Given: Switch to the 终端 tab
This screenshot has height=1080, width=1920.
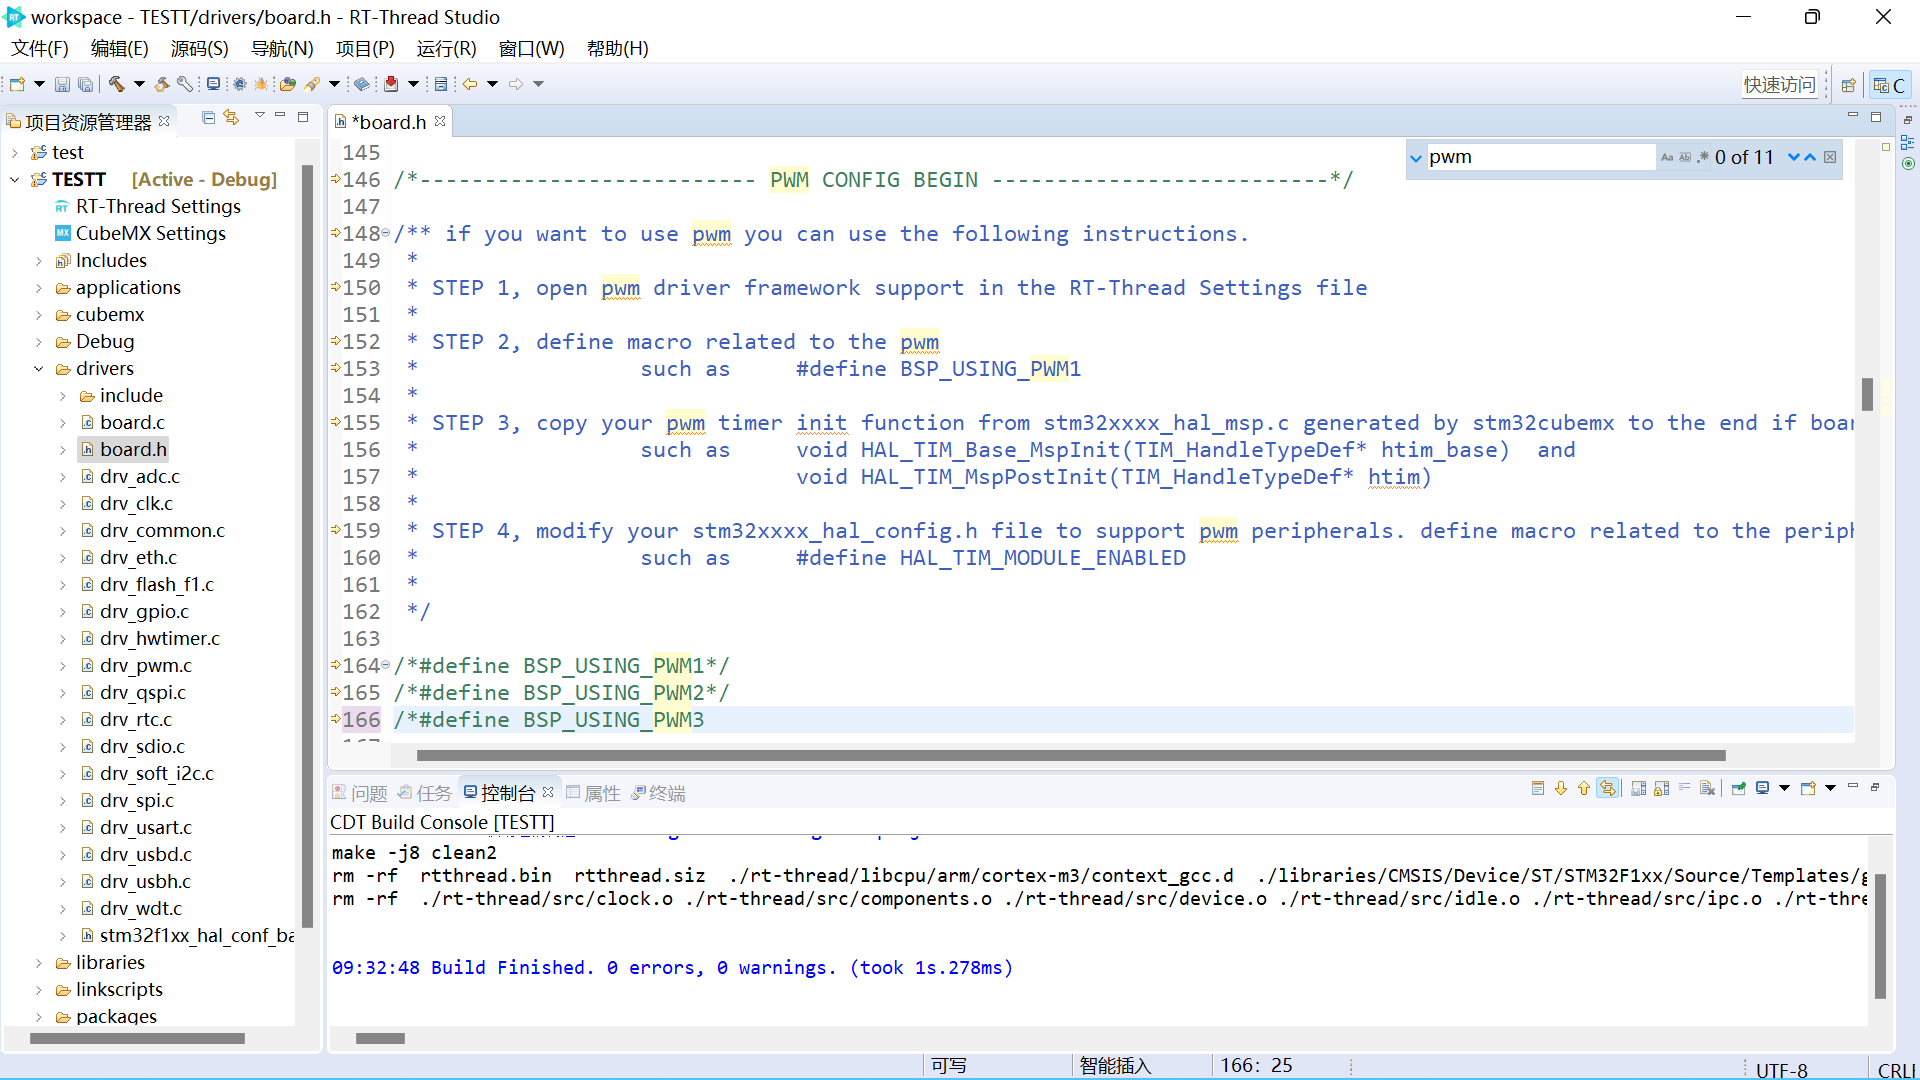Looking at the screenshot, I should [666, 793].
